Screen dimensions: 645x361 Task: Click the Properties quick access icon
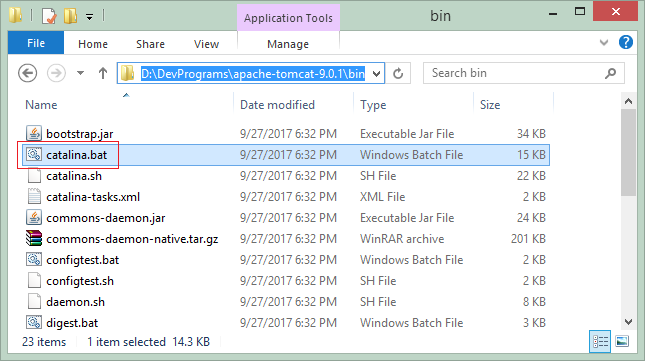[49, 16]
